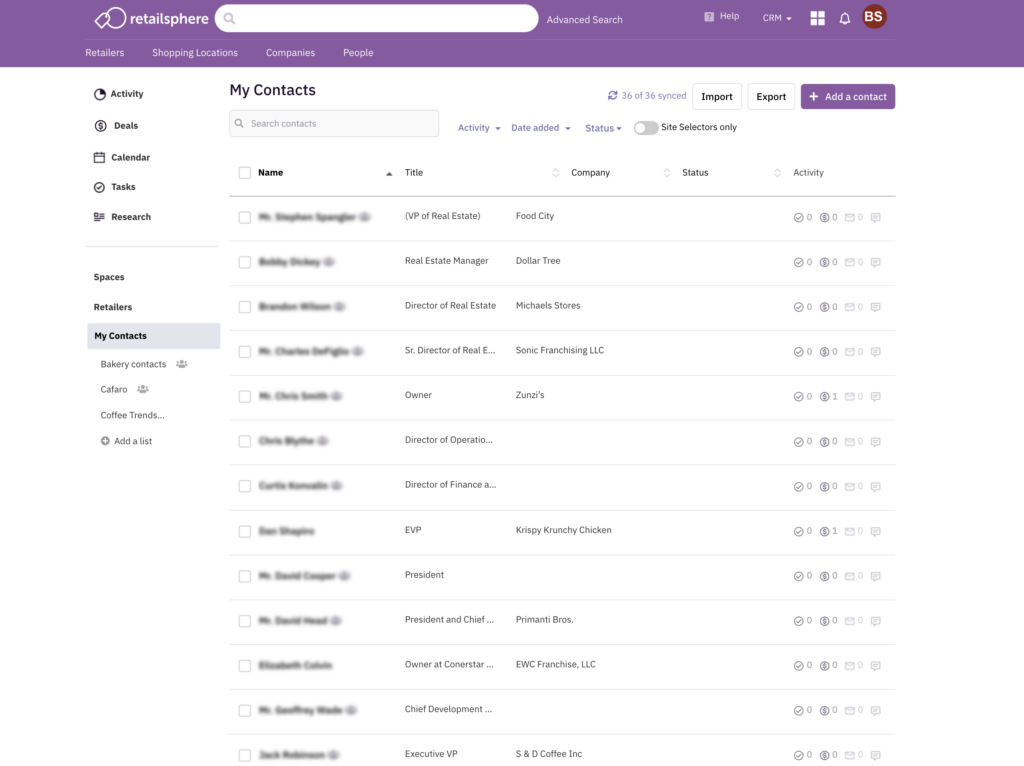This screenshot has height=766, width=1024.
Task: Click the Research icon in sidebar
Action: pos(99,217)
